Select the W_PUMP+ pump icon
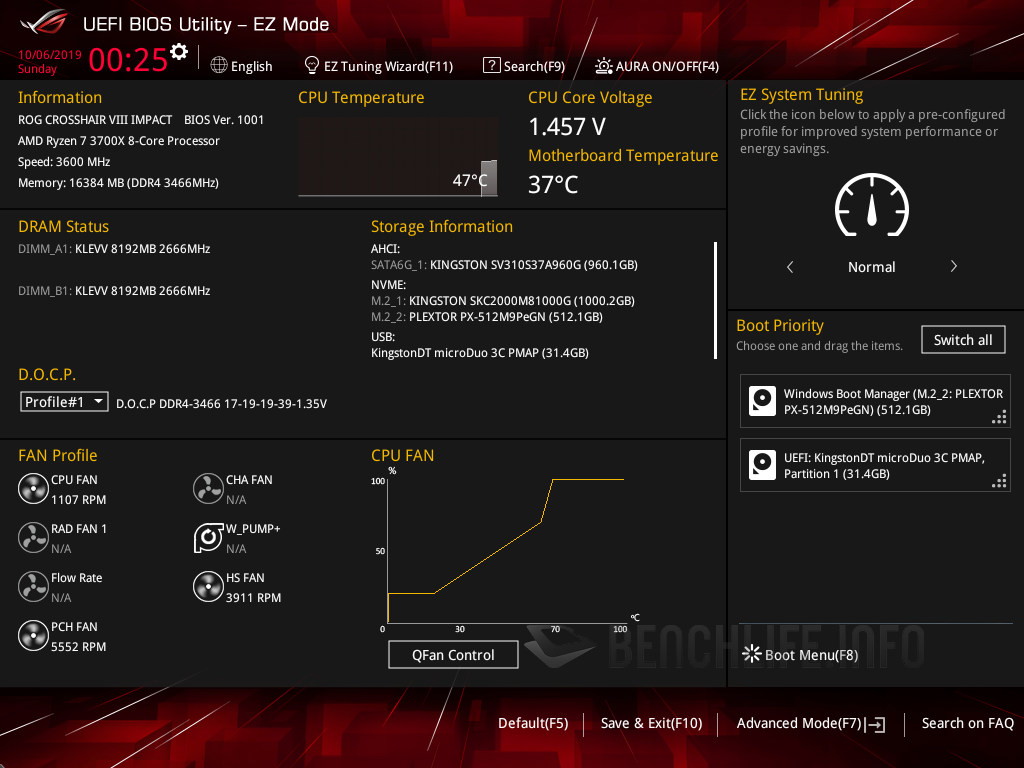Screen dimensions: 1024x768 [x=208, y=537]
